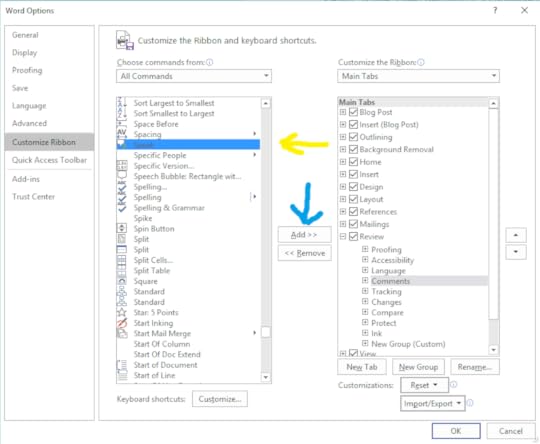Toggle the Design tab checkbox
The height and width of the screenshot is (444, 540).
pos(353,187)
